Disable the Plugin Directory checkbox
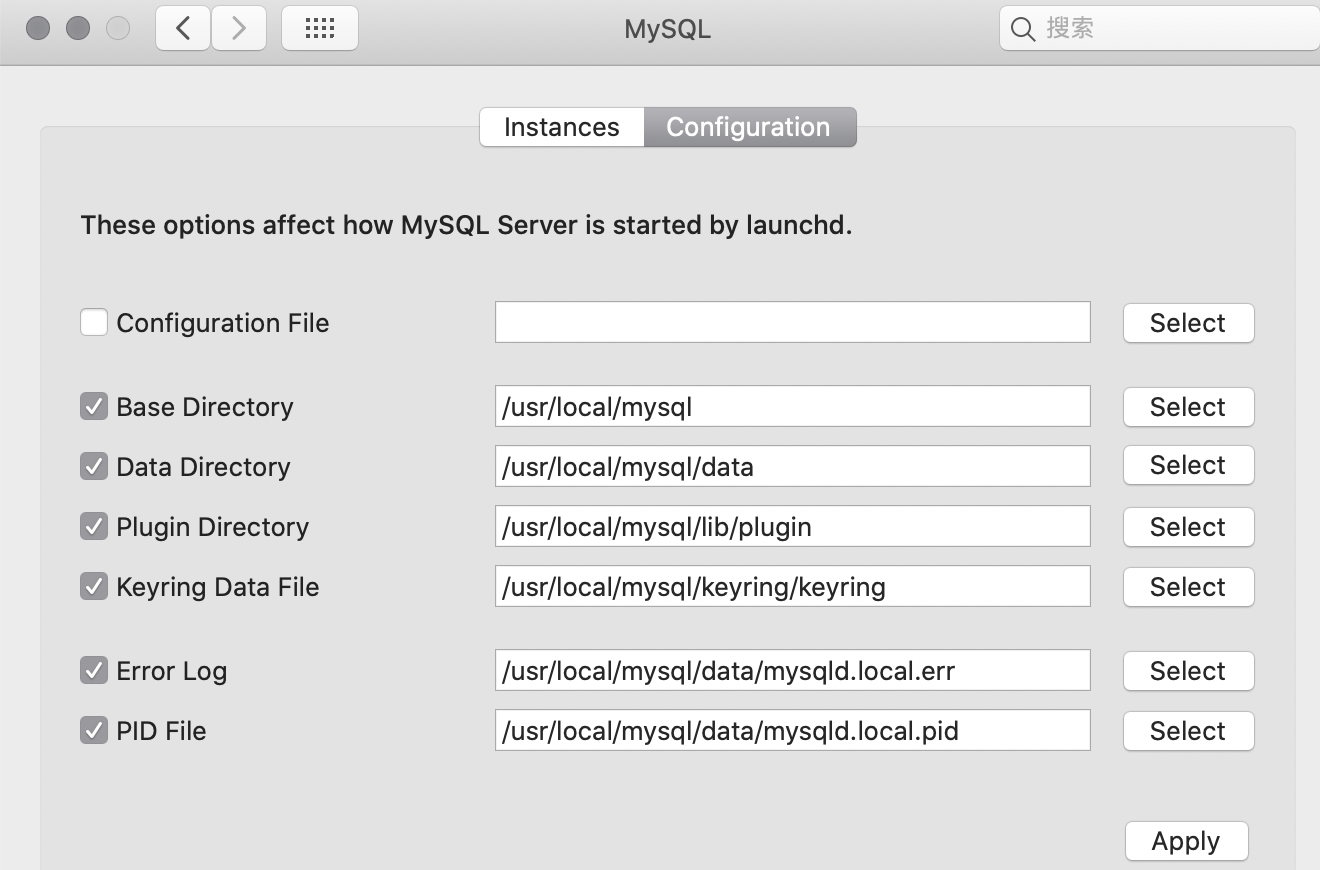 click(94, 527)
